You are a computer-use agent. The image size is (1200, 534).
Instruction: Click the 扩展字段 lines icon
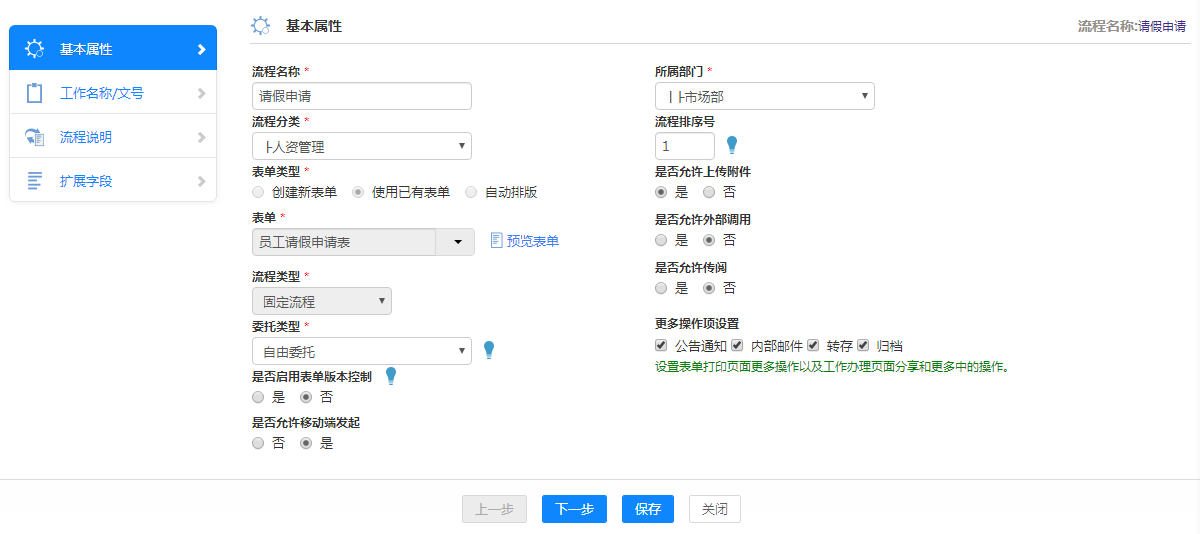[x=34, y=181]
